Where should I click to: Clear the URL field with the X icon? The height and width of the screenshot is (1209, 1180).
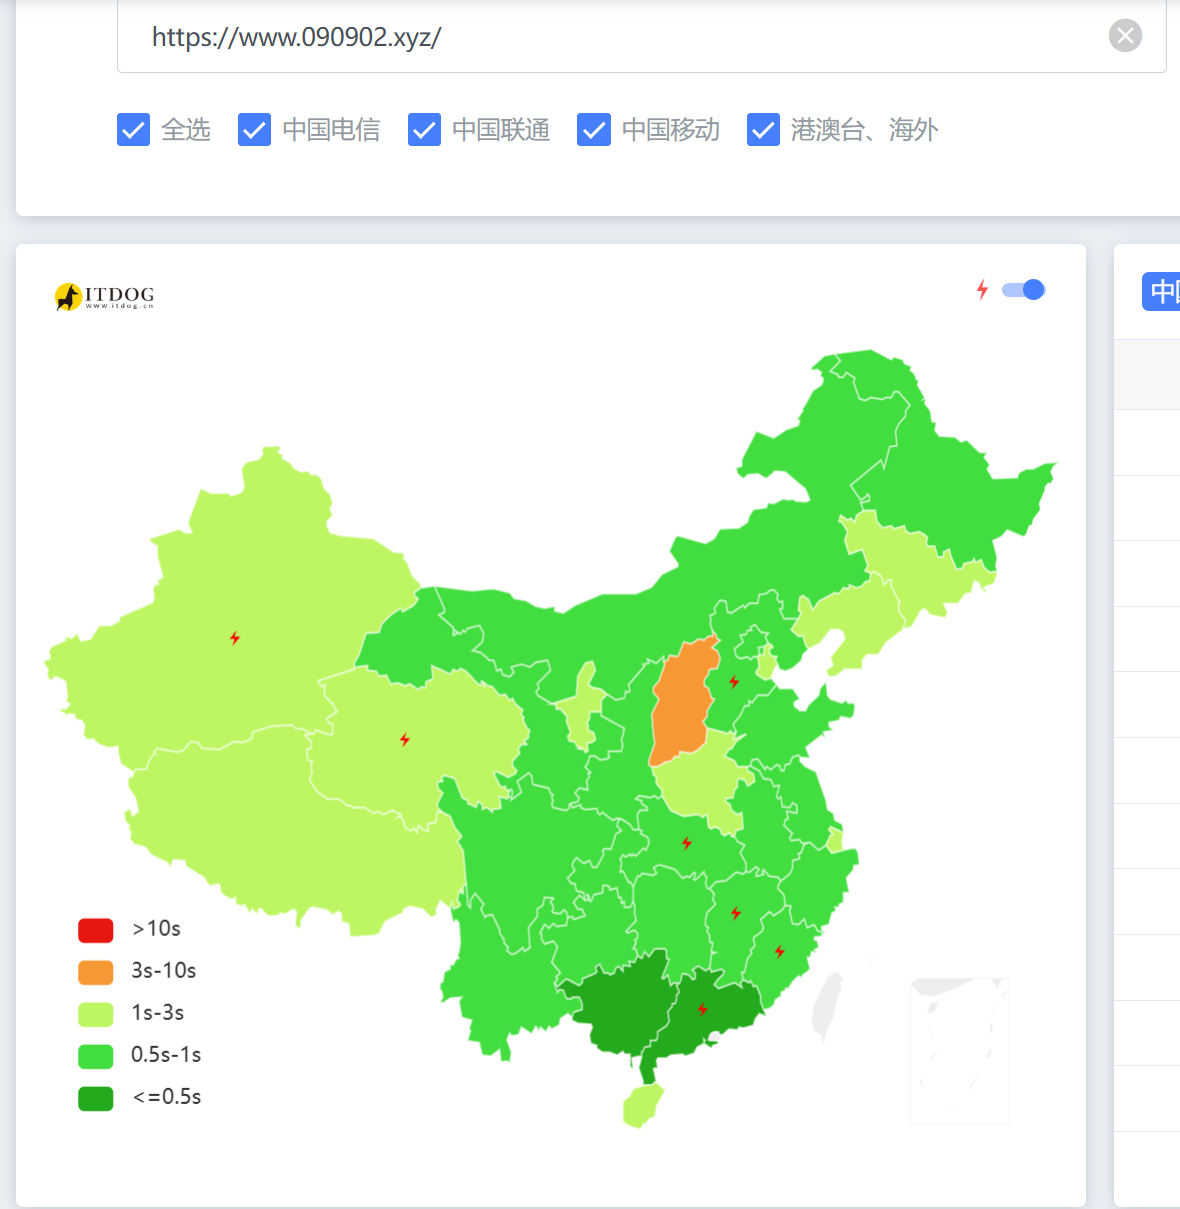click(x=1125, y=36)
